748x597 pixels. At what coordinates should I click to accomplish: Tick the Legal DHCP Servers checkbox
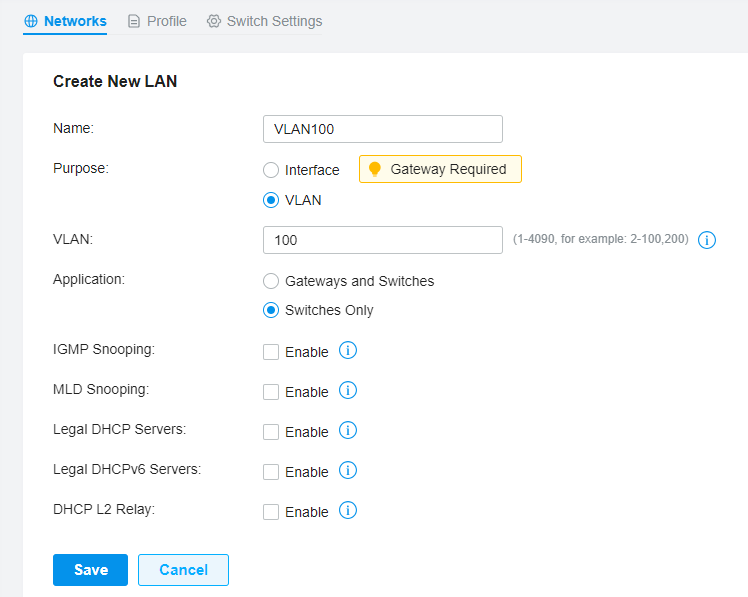click(271, 432)
